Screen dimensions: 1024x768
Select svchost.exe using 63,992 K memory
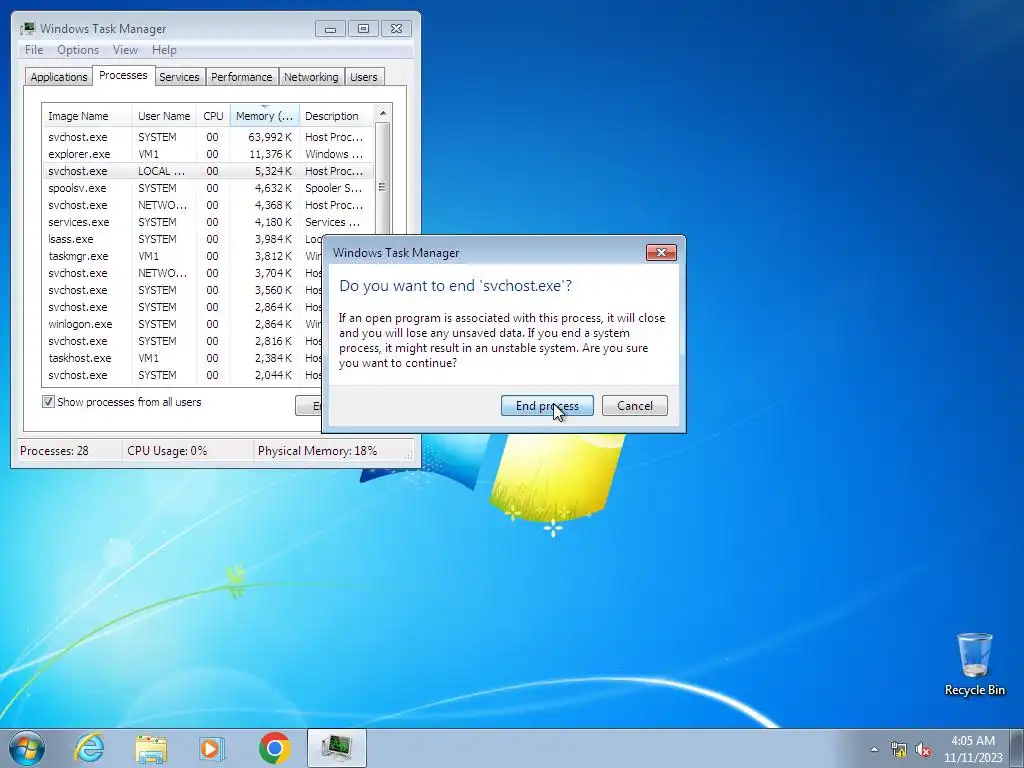[208, 137]
